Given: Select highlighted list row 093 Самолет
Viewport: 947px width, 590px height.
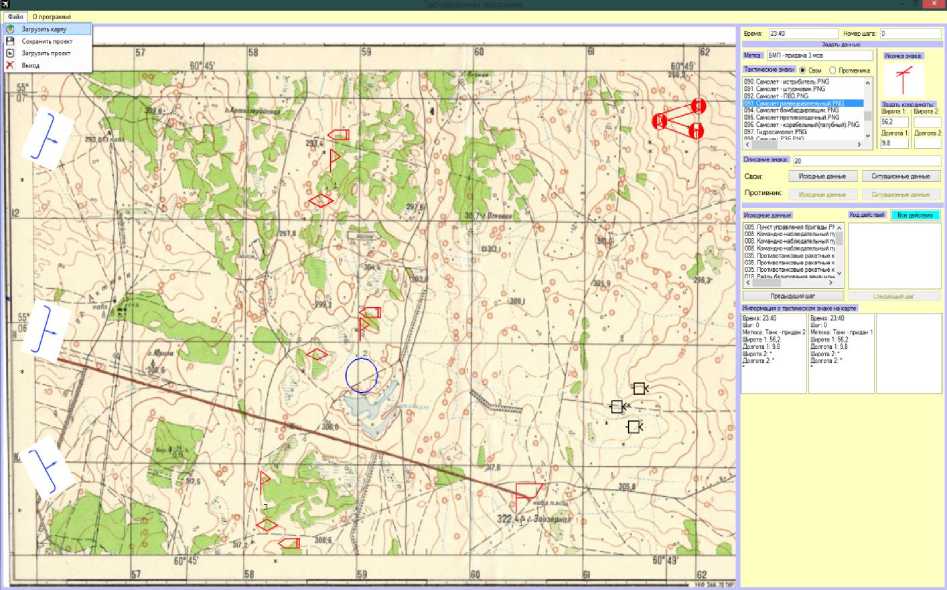Looking at the screenshot, I should (803, 103).
